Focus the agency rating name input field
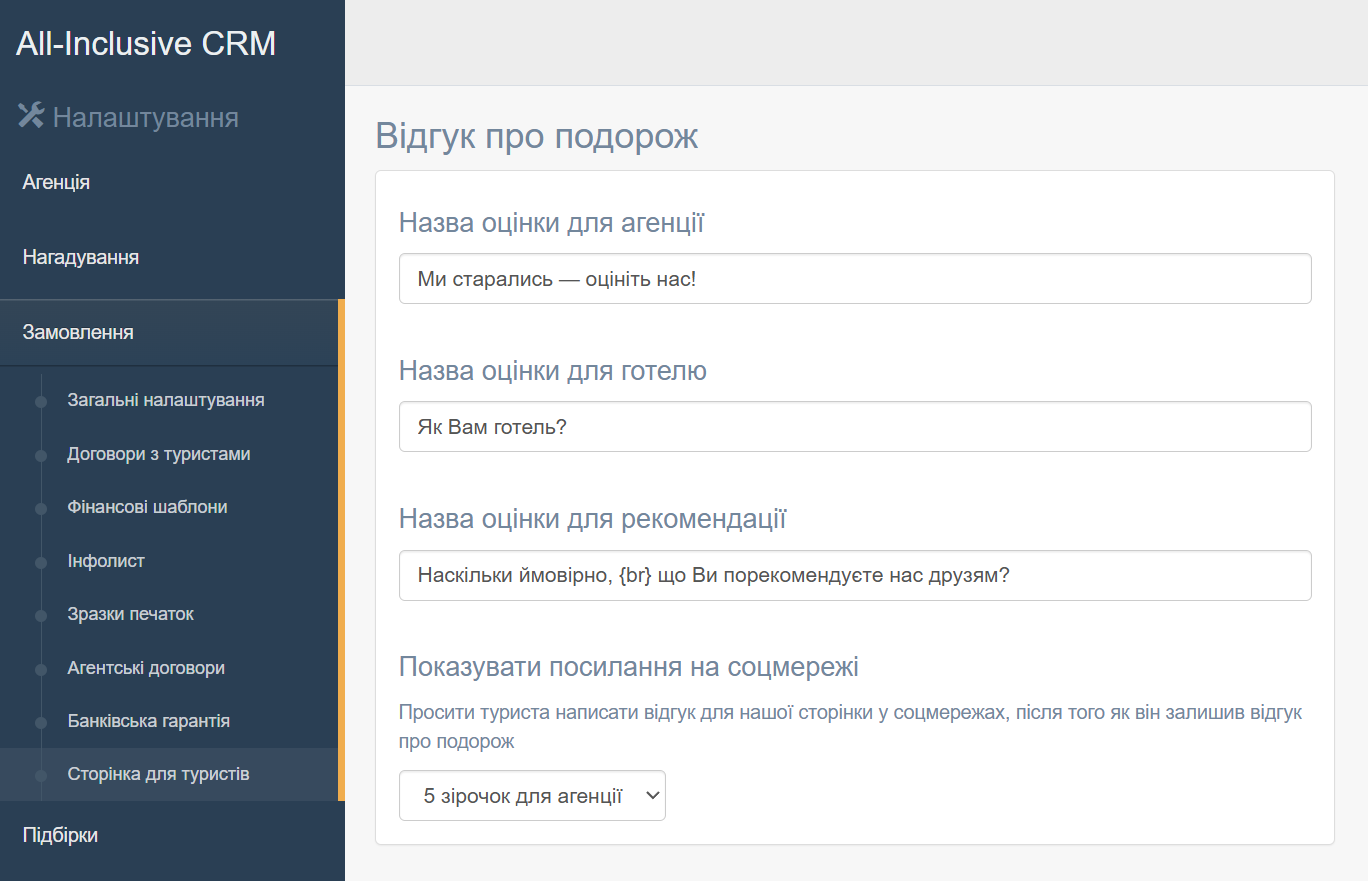This screenshot has height=881, width=1368. tap(855, 278)
